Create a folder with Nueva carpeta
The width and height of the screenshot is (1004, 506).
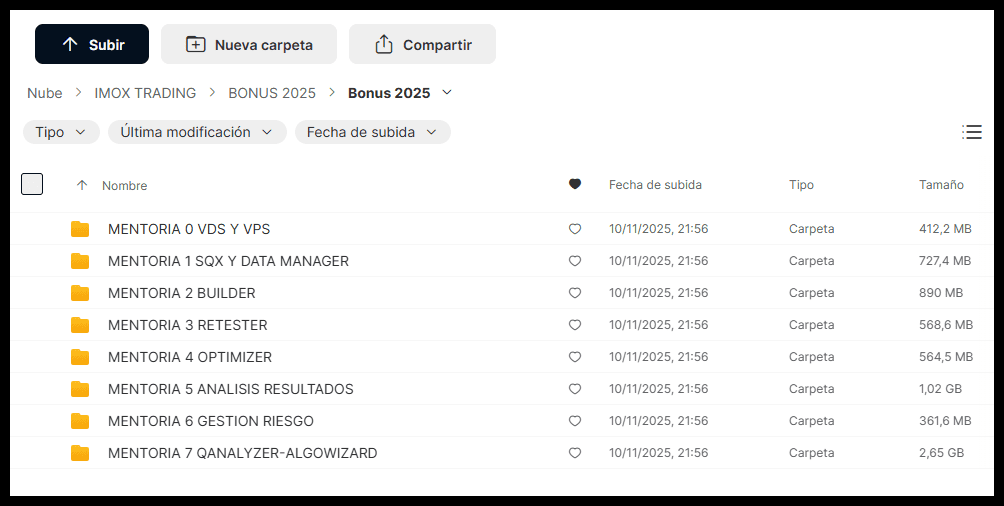(x=249, y=45)
